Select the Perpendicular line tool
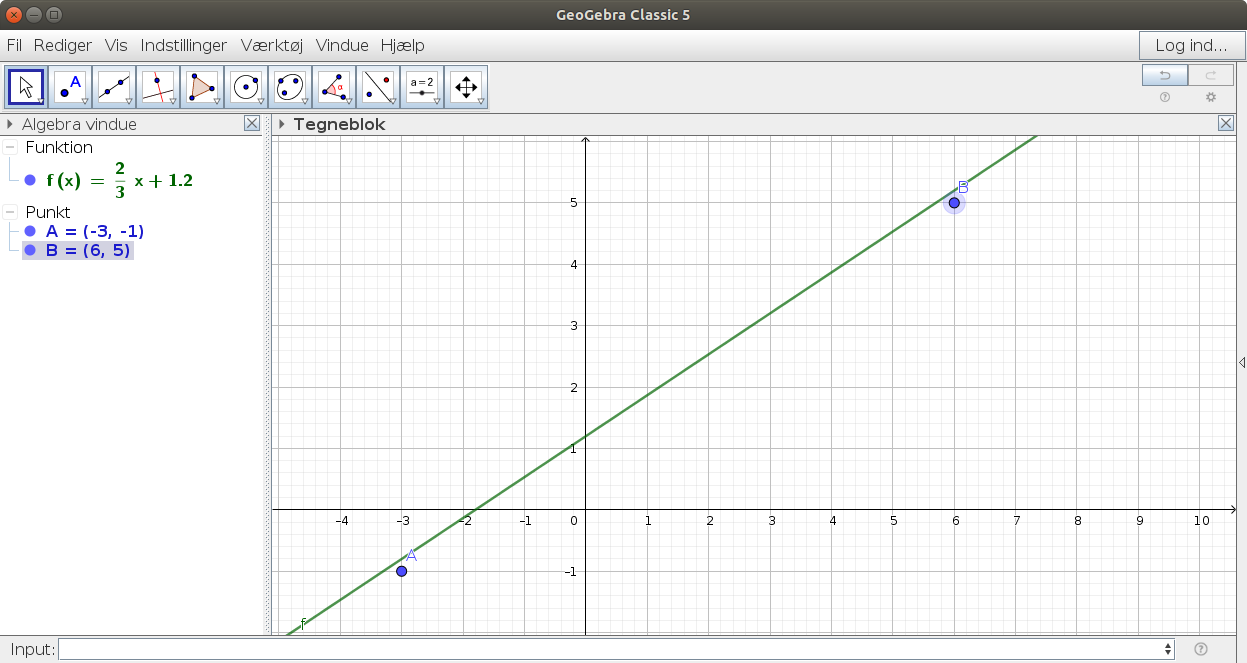Screen dimensions: 1247x663 [158, 87]
